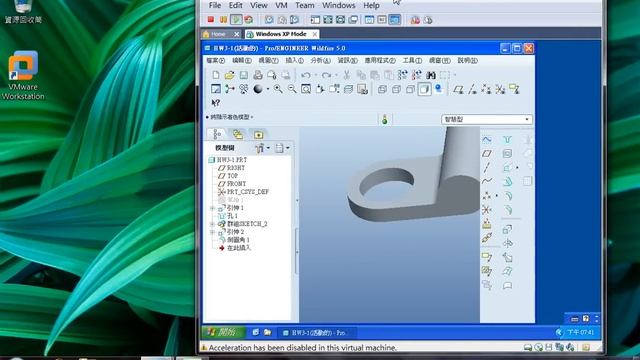
Task: Open a file with the yellow folder icon
Action: pos(229,75)
